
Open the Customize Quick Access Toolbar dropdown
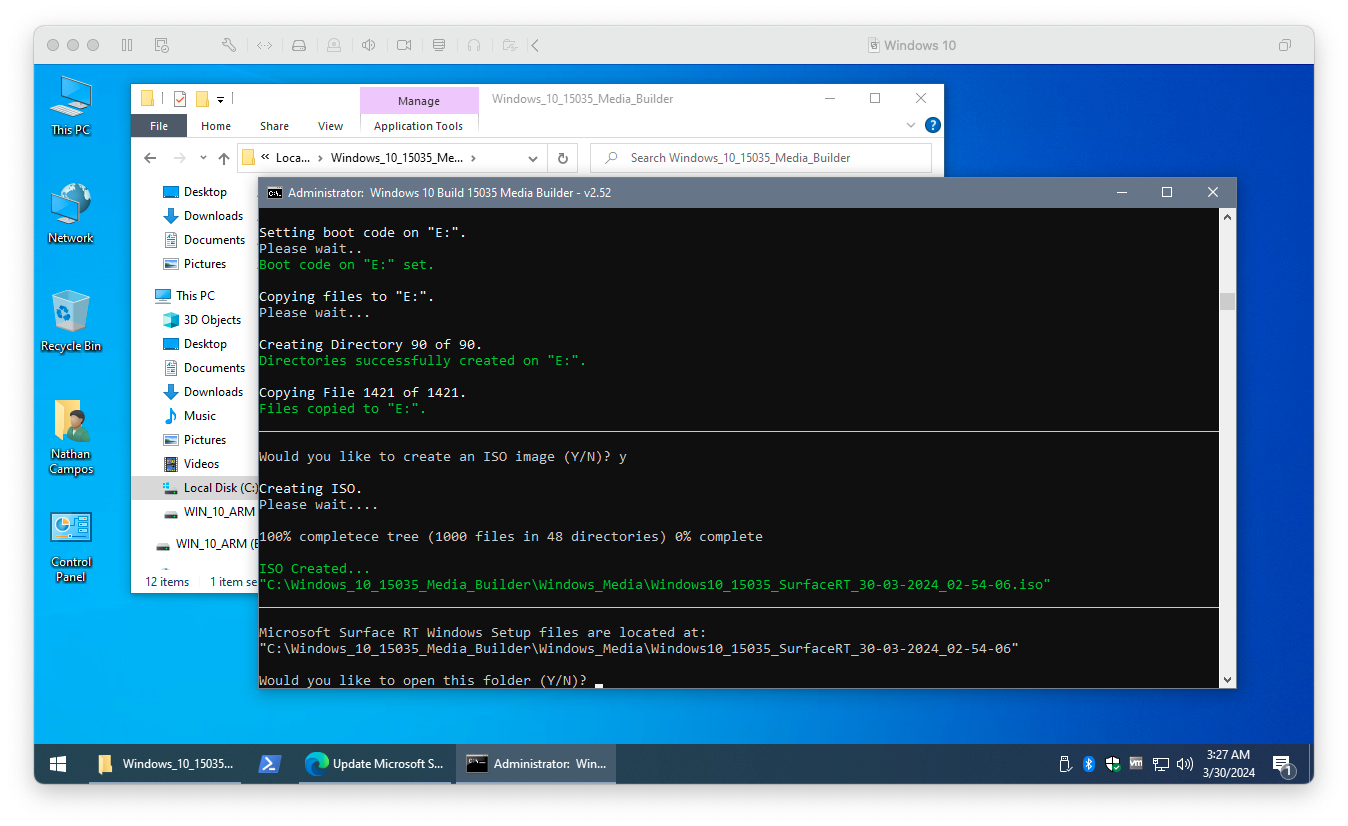220,99
